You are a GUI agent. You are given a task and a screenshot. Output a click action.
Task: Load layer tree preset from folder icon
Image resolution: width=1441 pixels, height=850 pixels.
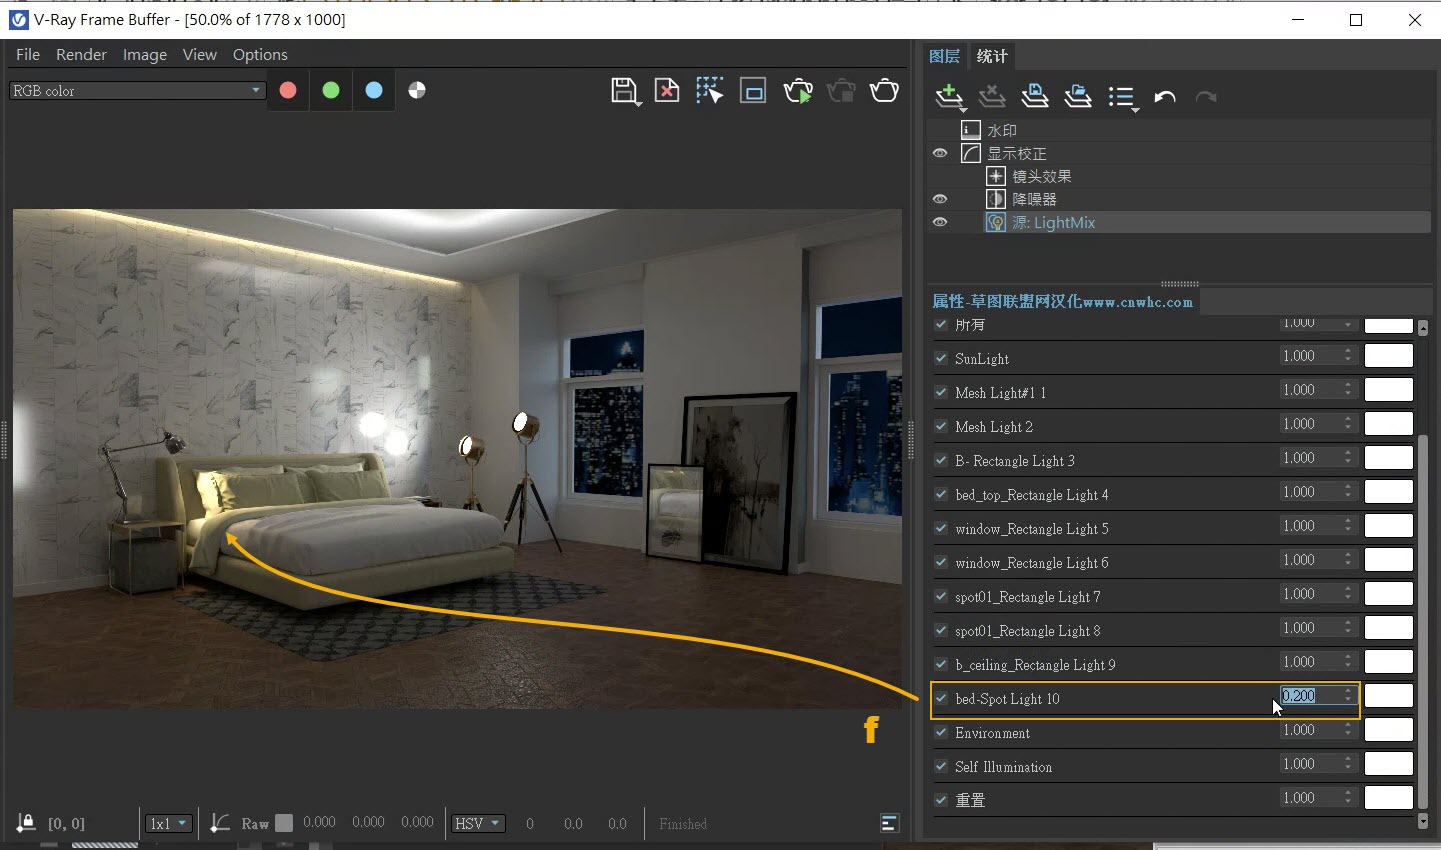pyautogui.click(x=1078, y=96)
